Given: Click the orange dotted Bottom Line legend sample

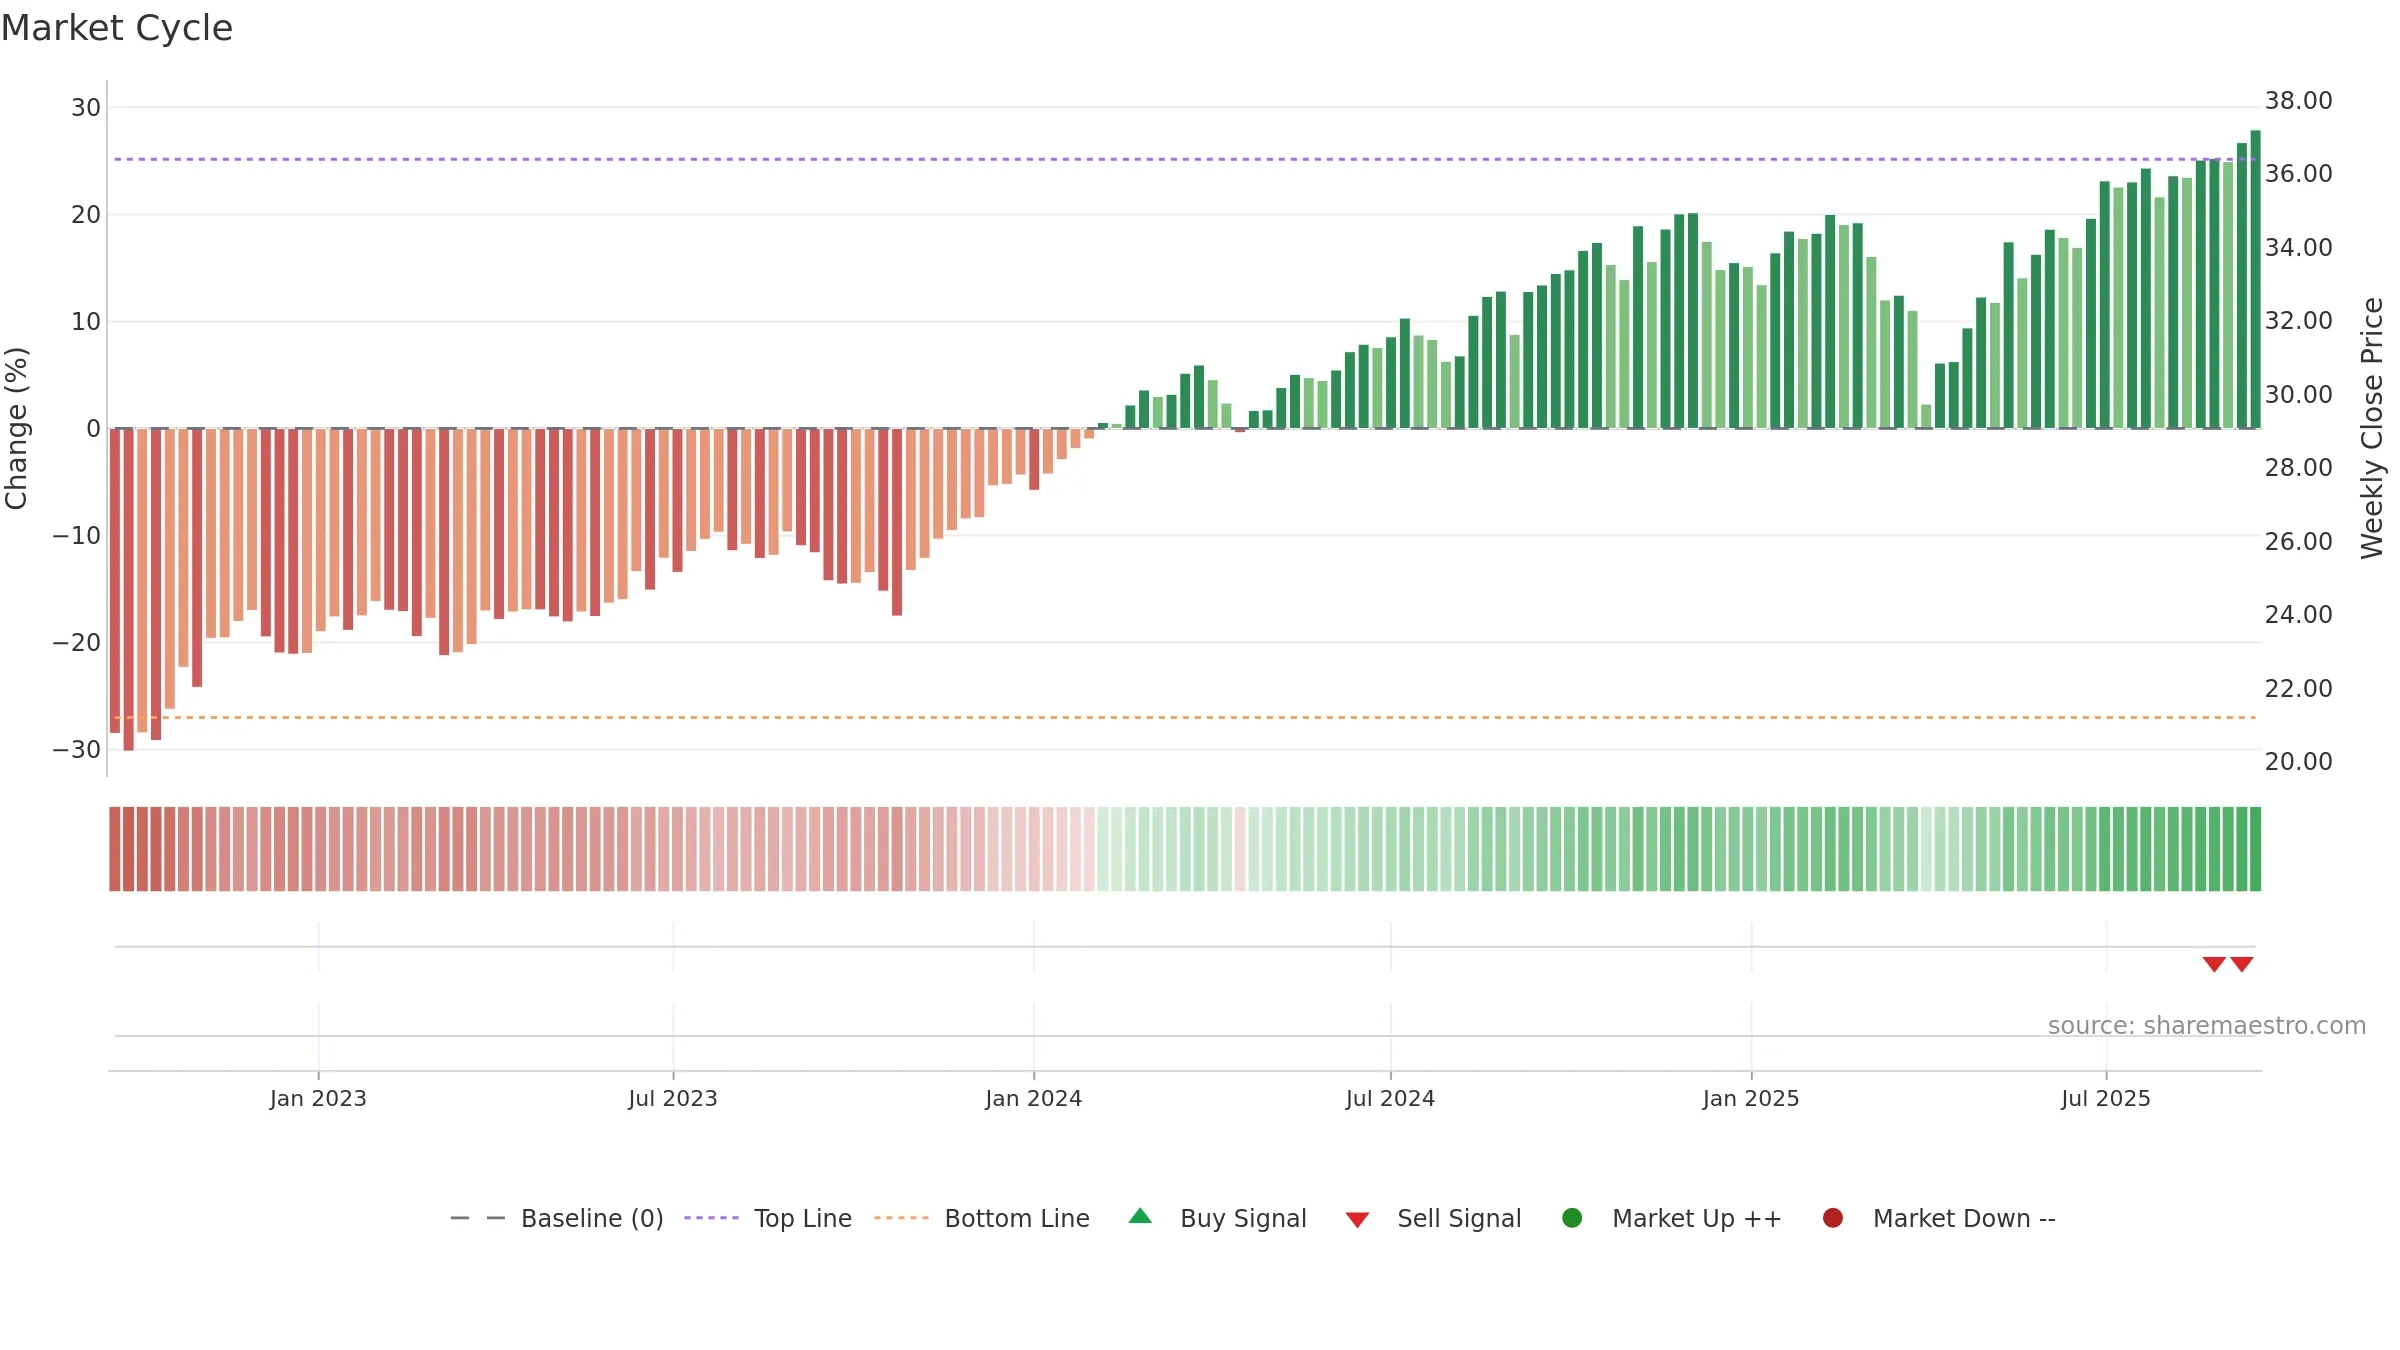Looking at the screenshot, I should (901, 1218).
